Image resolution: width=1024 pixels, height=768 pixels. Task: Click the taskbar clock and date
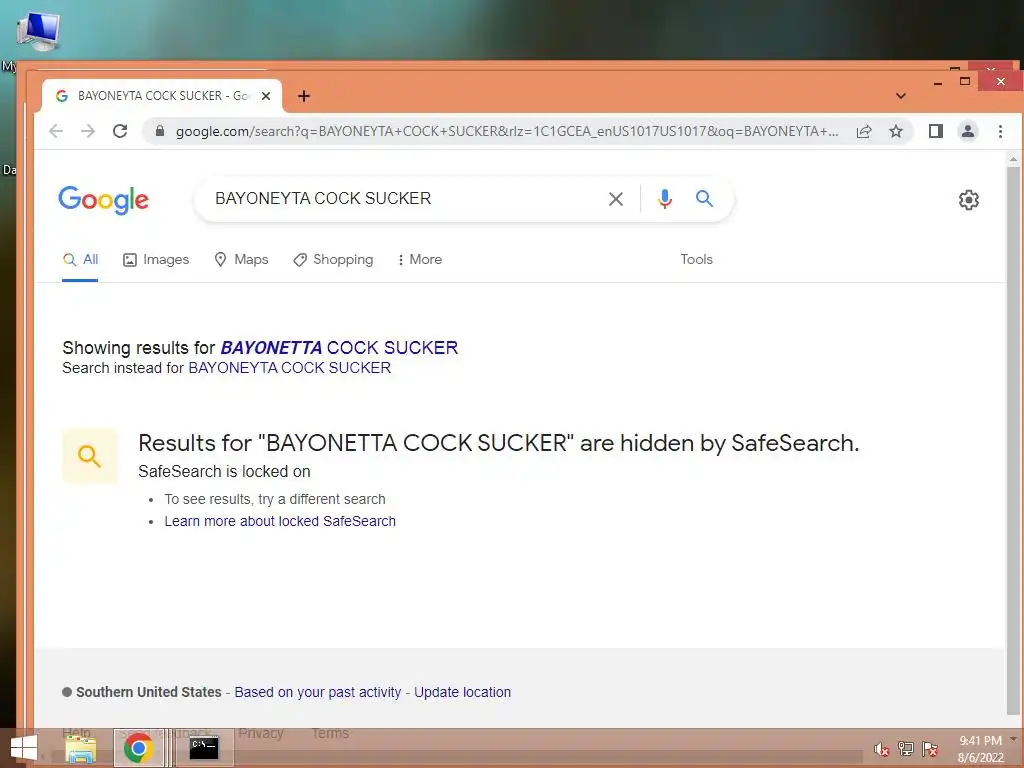coord(980,749)
